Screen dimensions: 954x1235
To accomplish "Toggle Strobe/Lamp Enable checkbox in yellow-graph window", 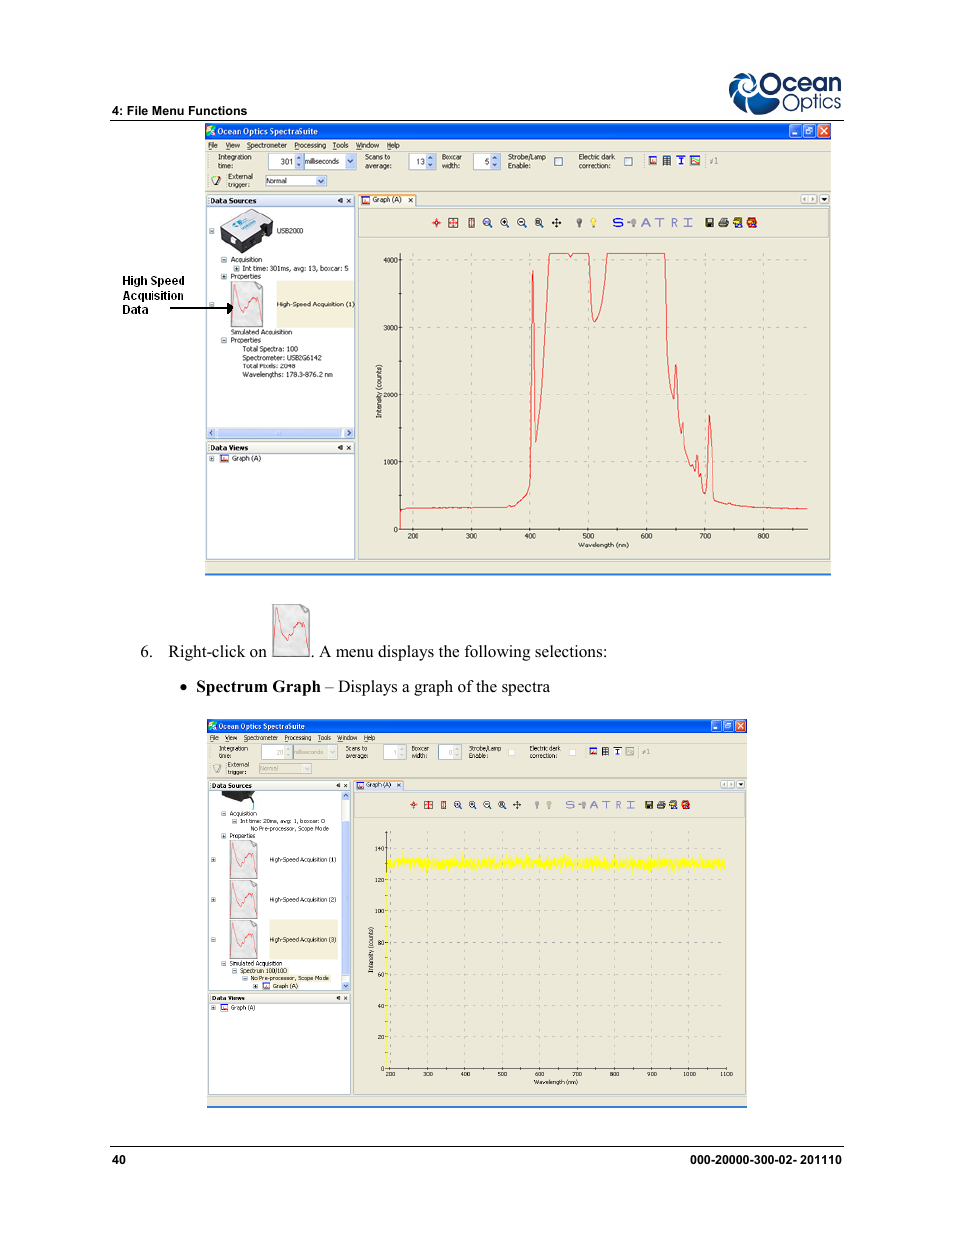I will pos(512,752).
